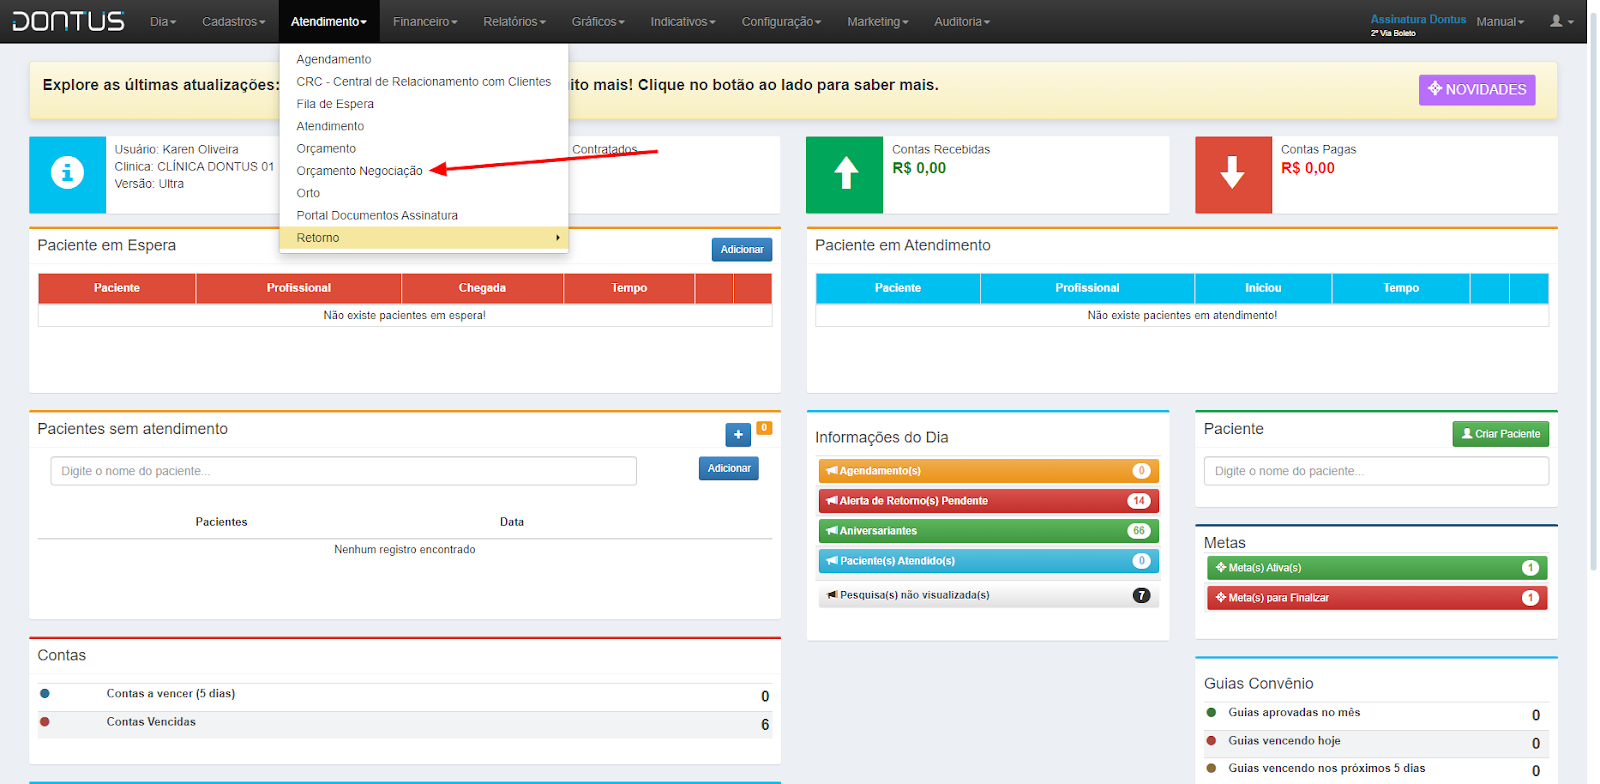Click the Chegada column header
Viewport: 1600px width, 784px height.
[x=482, y=288]
